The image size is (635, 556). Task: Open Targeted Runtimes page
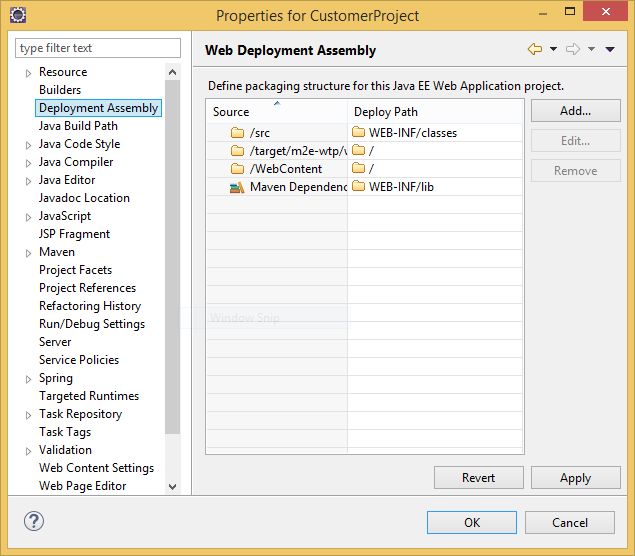coord(89,396)
